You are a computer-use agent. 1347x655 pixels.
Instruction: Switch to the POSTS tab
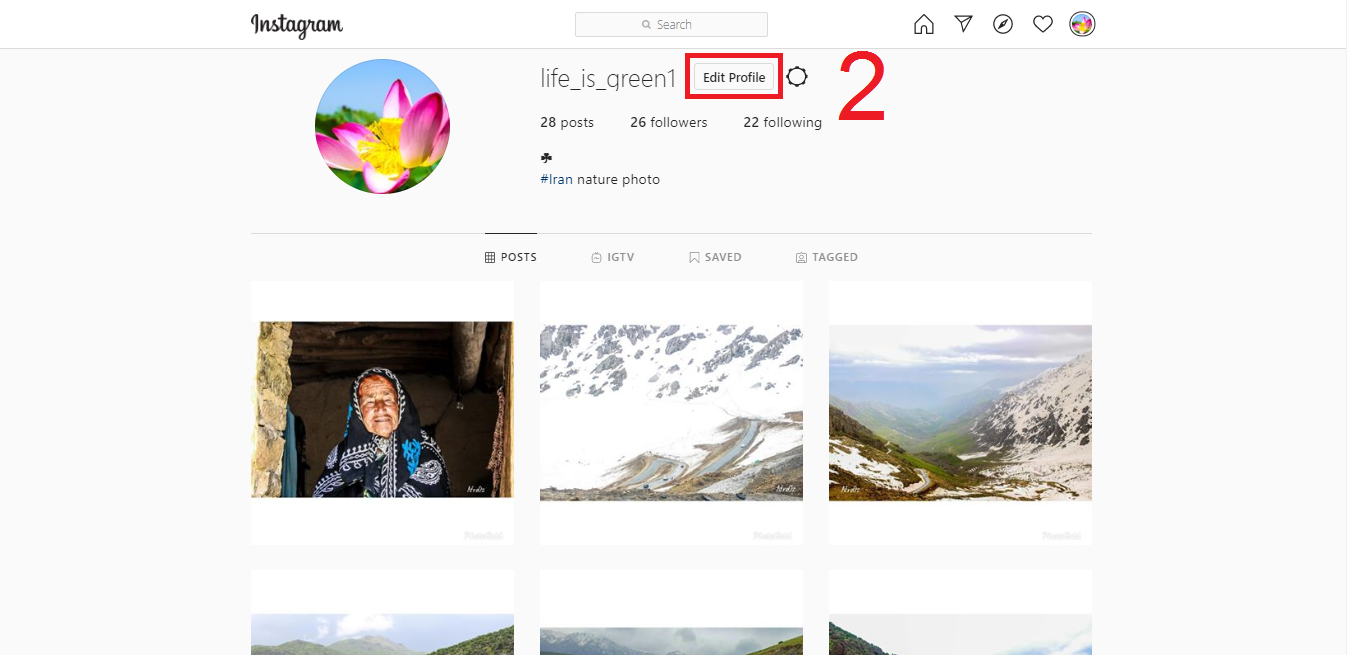click(x=511, y=257)
